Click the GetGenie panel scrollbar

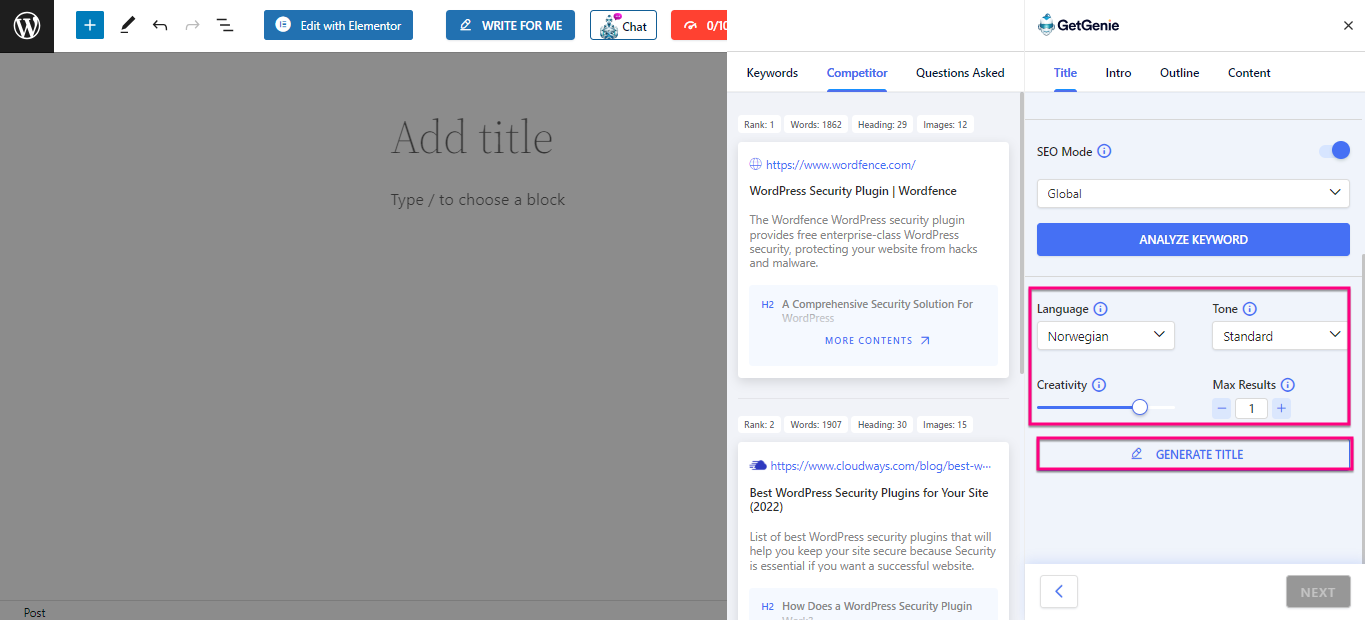point(1361,408)
